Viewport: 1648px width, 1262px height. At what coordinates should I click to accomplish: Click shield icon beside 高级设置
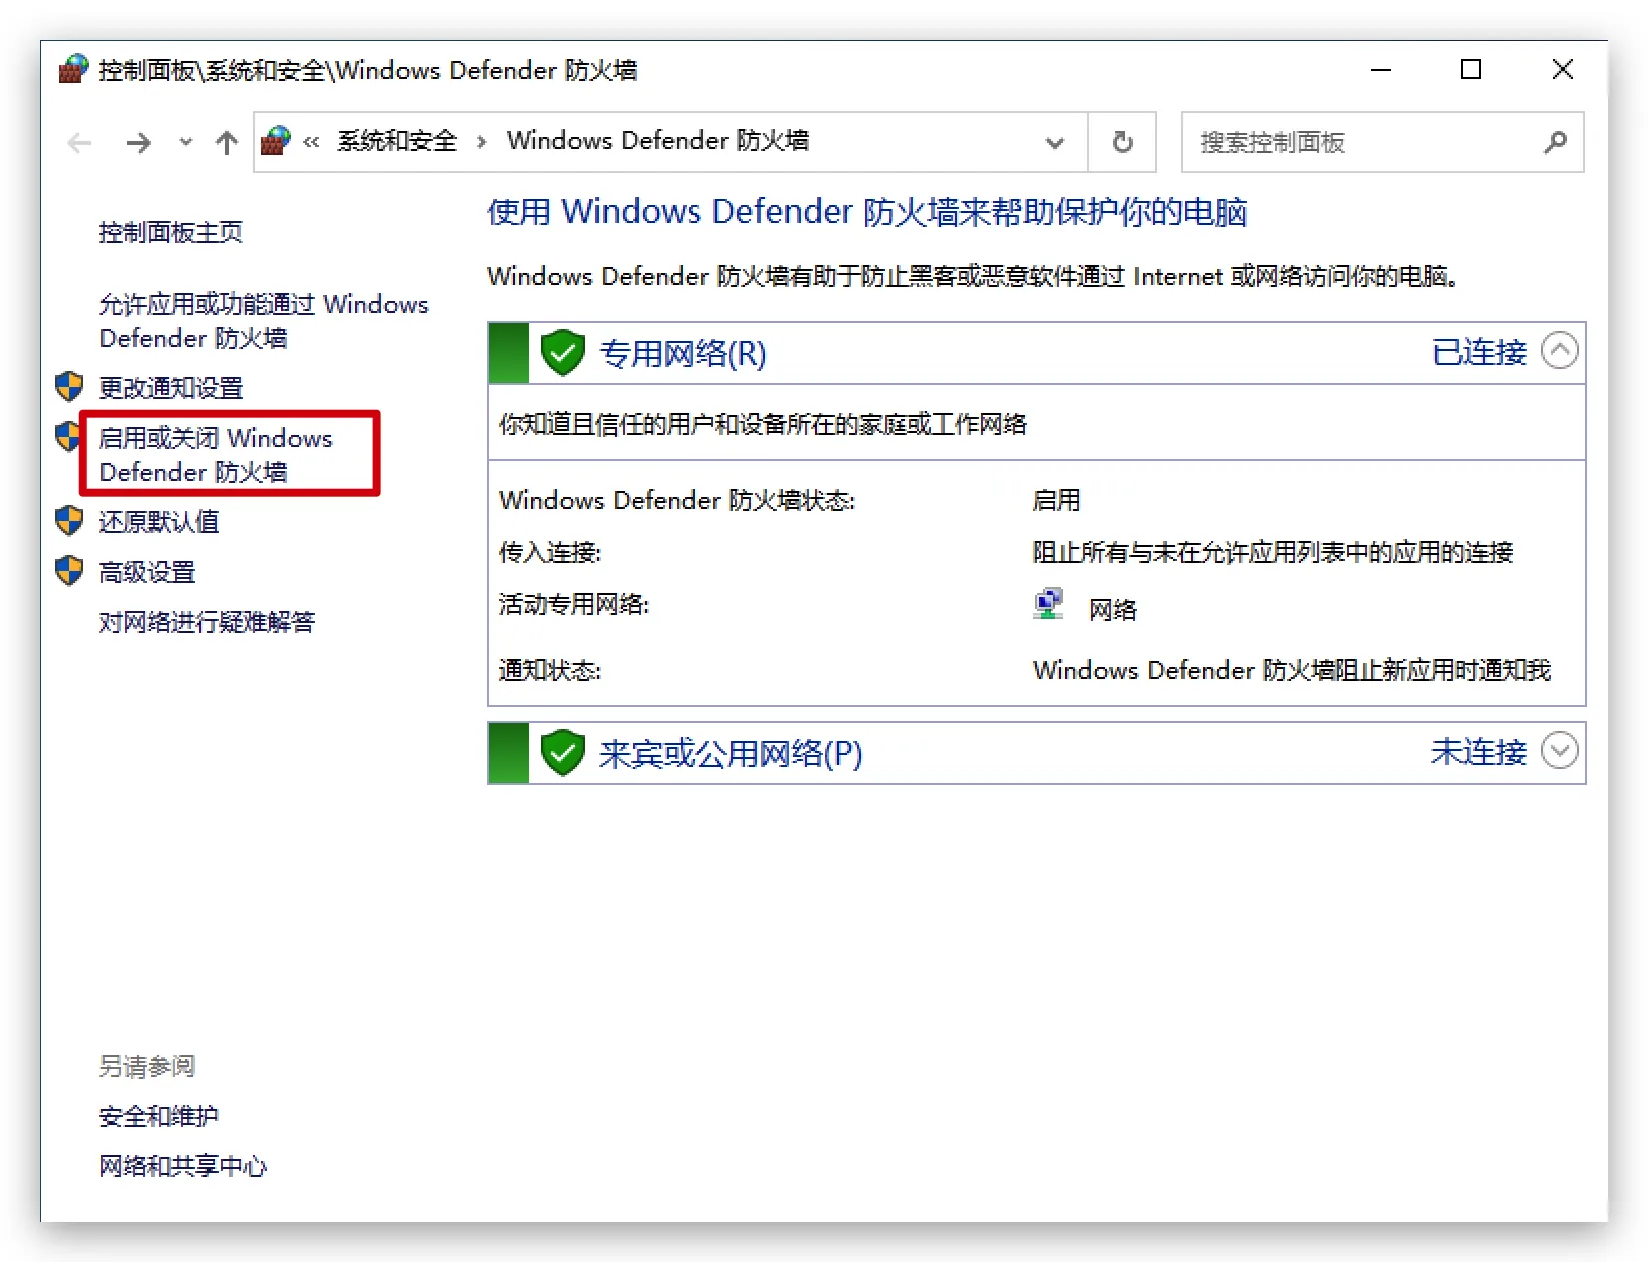(x=69, y=570)
